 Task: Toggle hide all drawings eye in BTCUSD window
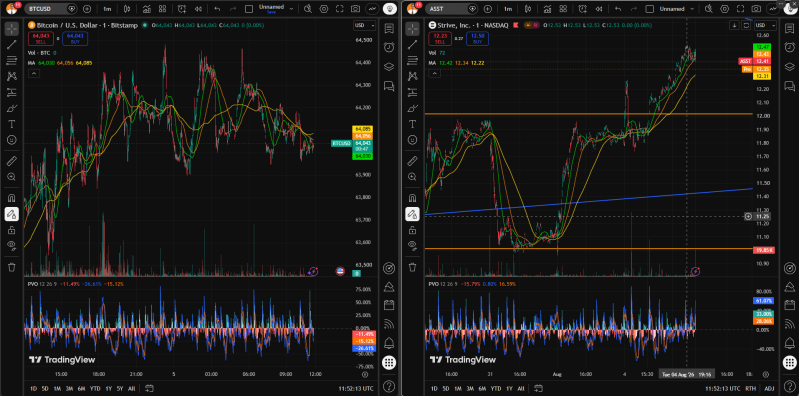click(x=12, y=246)
